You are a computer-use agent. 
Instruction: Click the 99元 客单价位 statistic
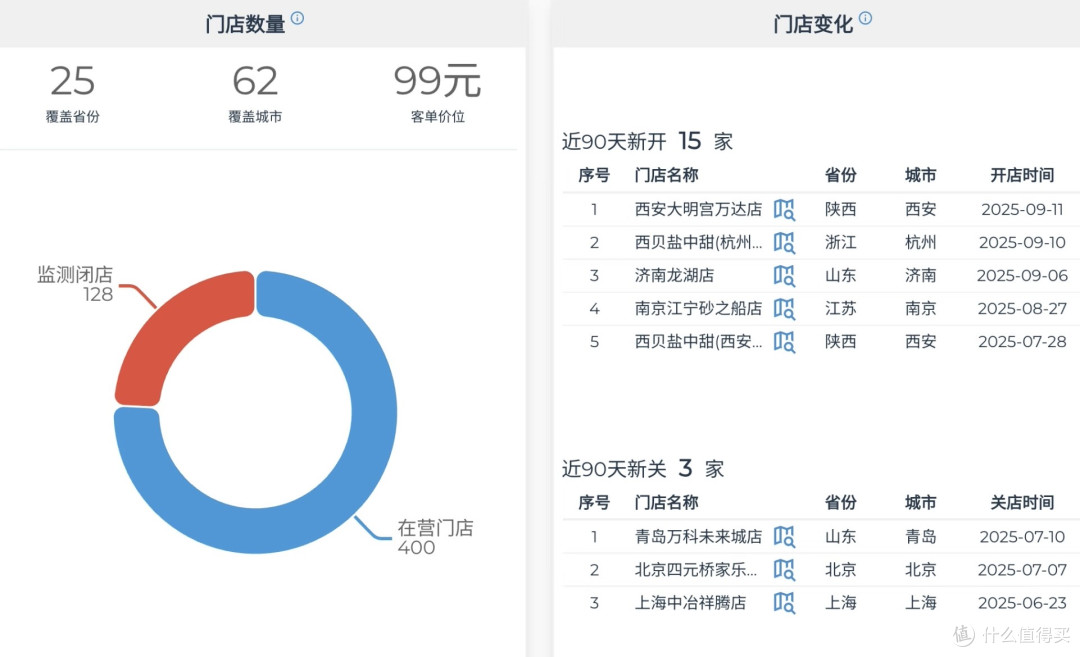(437, 93)
